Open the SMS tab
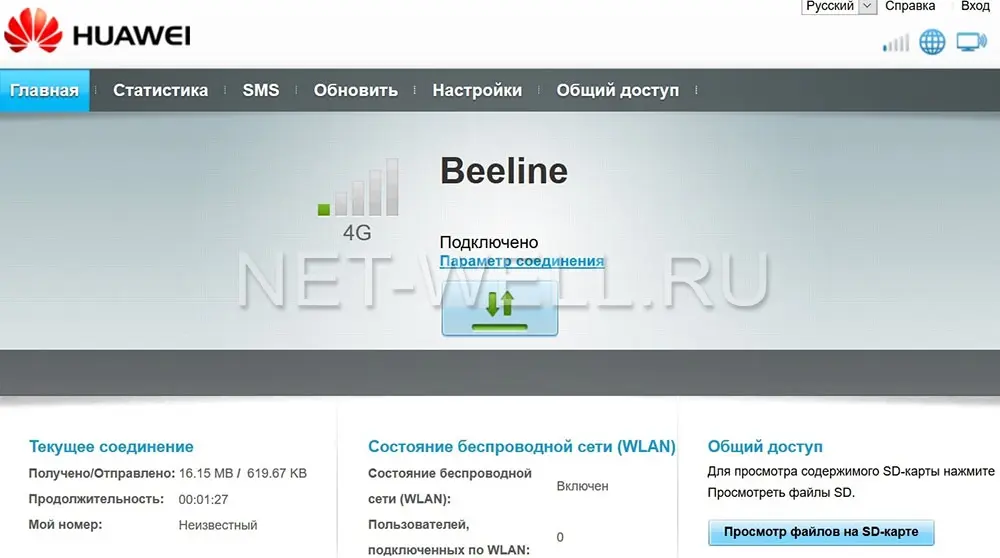1000x558 pixels. coord(260,90)
